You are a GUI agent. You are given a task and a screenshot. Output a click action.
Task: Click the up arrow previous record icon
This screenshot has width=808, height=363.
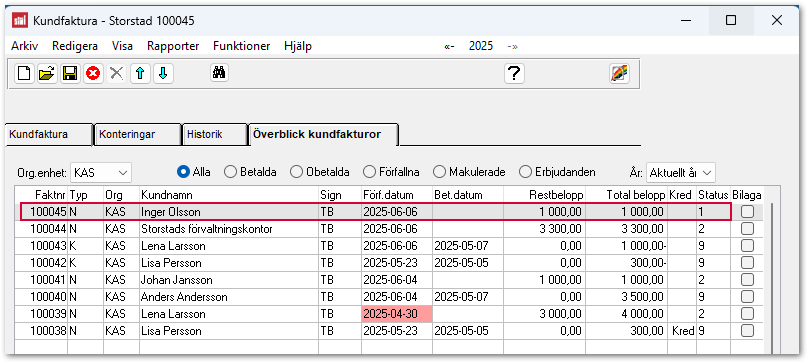[140, 74]
